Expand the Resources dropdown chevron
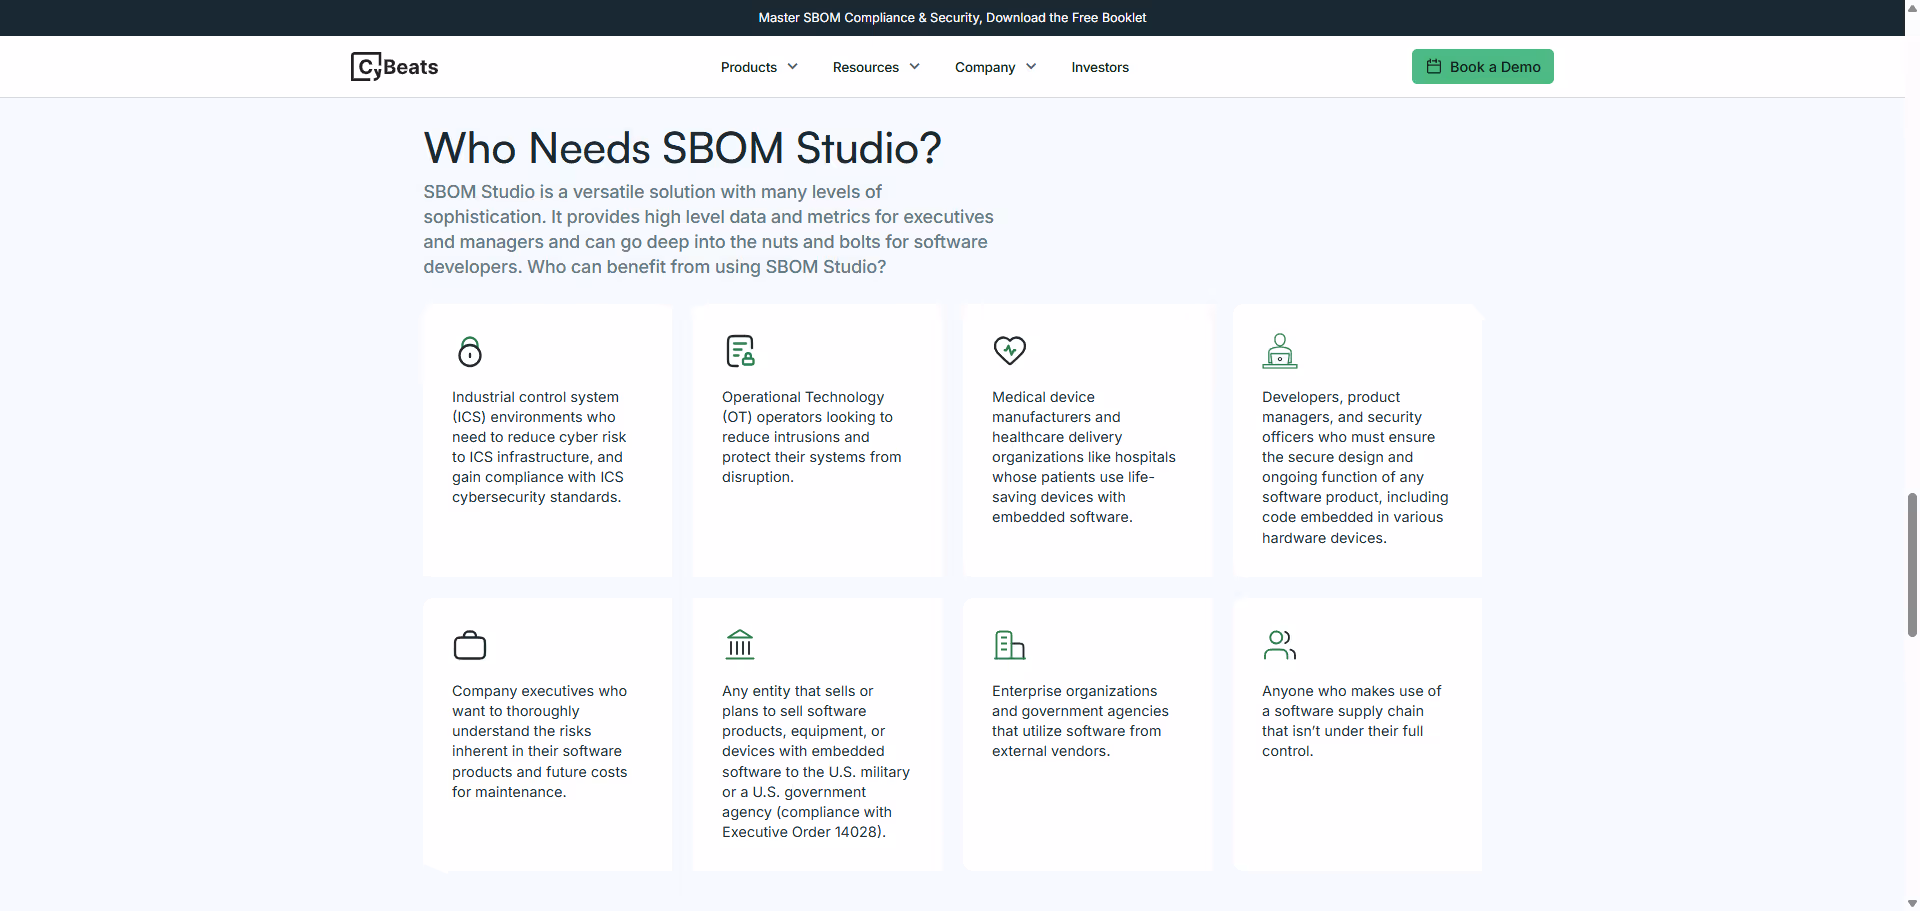Viewport: 1920px width, 911px height. 915,67
